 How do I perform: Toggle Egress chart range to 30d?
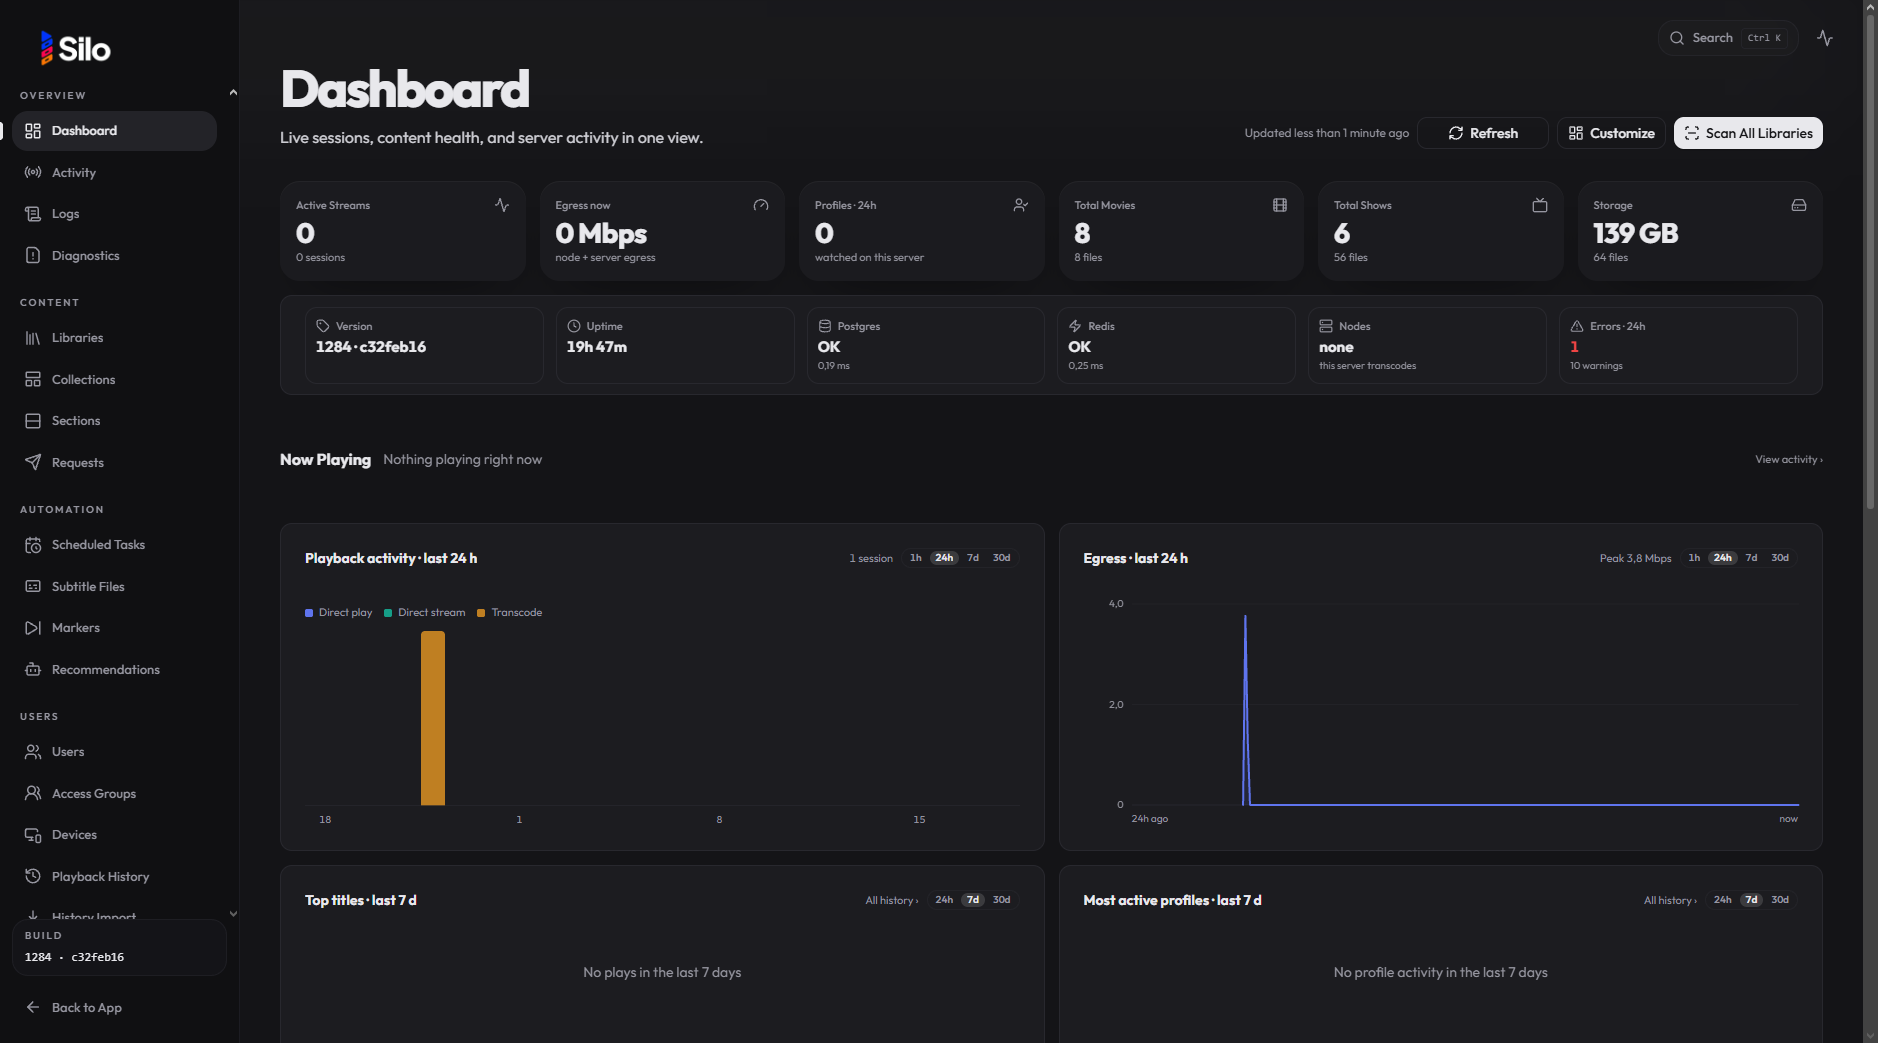pyautogui.click(x=1780, y=558)
